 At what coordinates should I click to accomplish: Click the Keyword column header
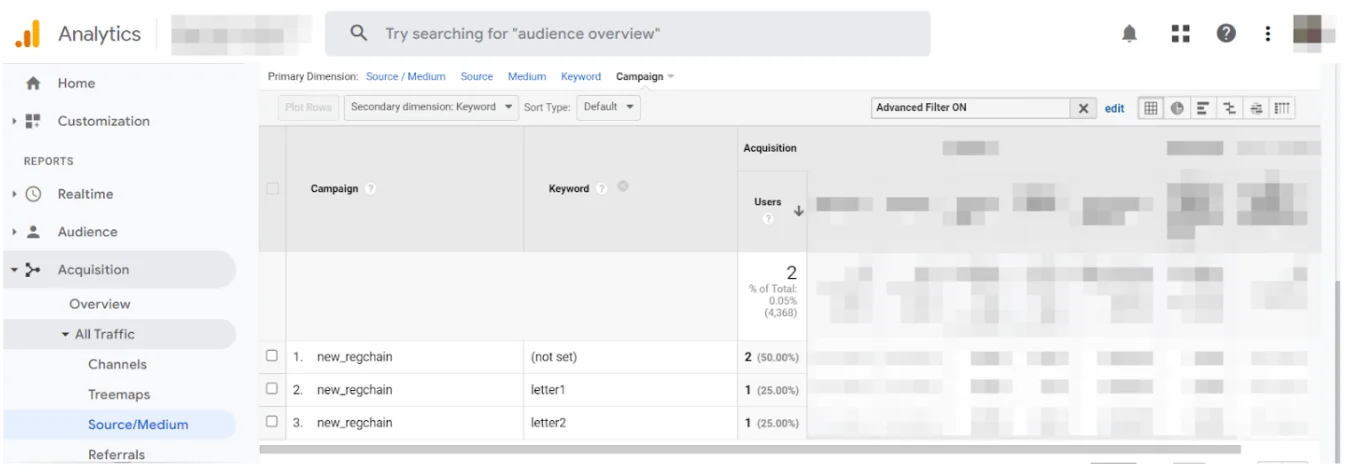tap(569, 189)
